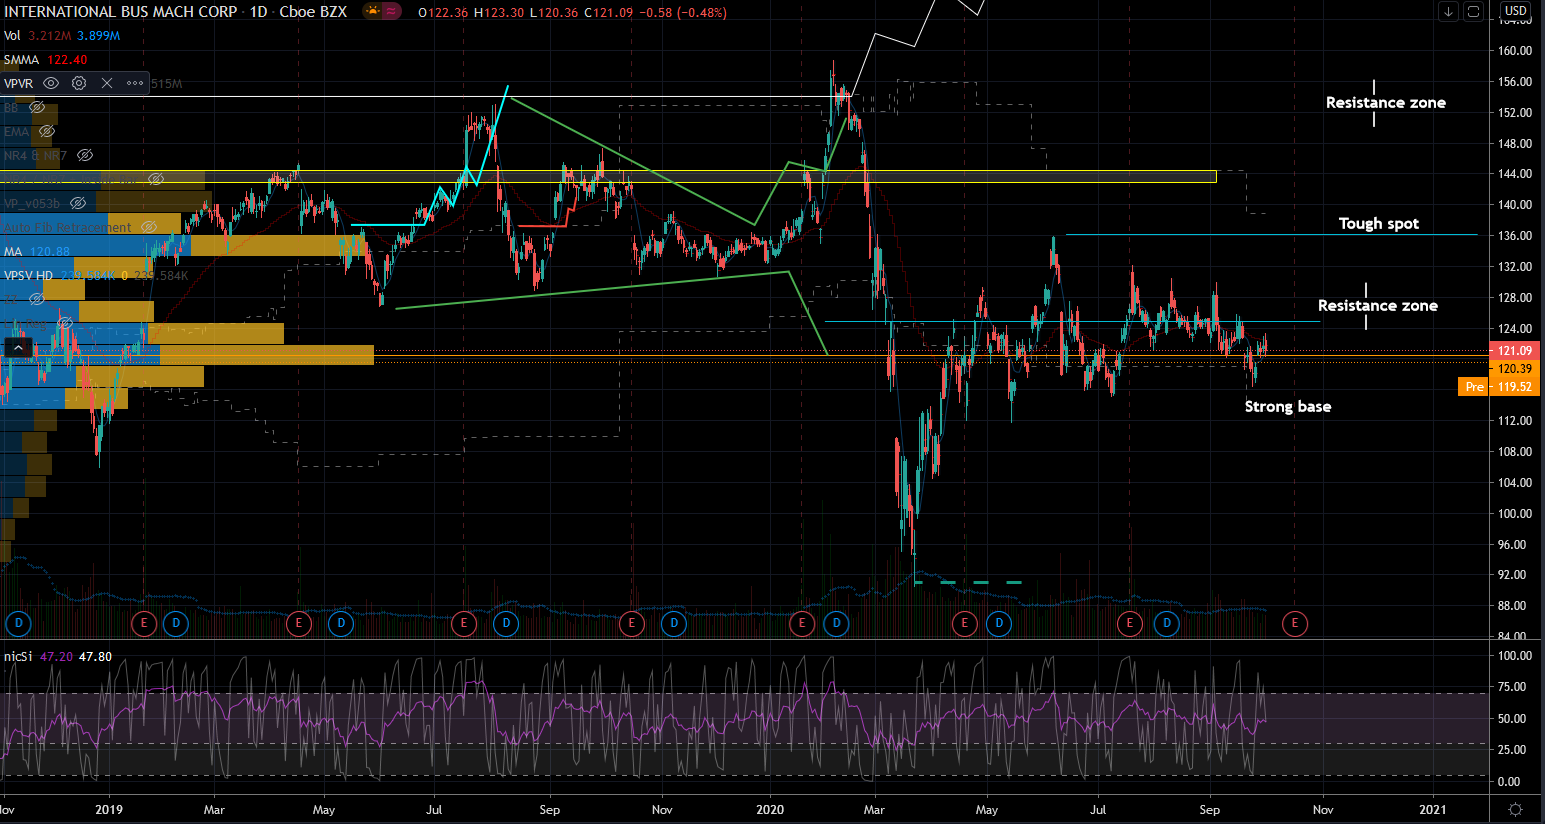The width and height of the screenshot is (1545, 824).
Task: Click the volume value 3.212M
Action: [48, 36]
